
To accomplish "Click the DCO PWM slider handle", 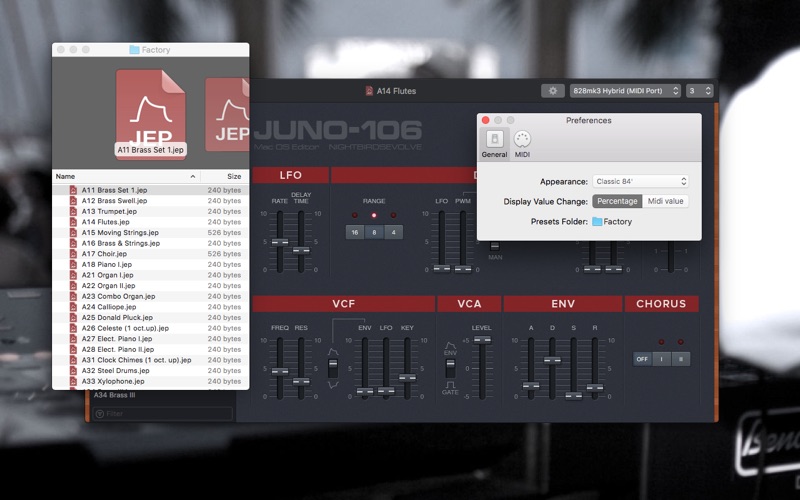I will (x=463, y=268).
